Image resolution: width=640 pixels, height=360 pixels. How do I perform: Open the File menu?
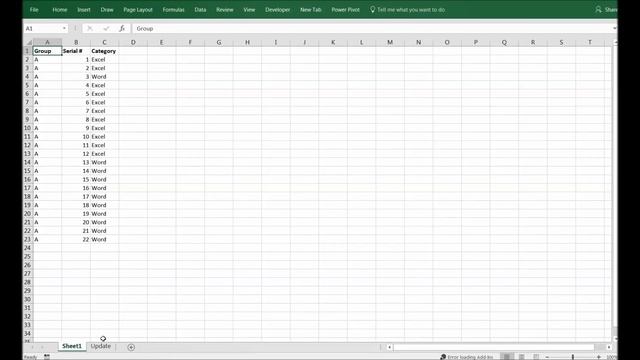pos(34,9)
